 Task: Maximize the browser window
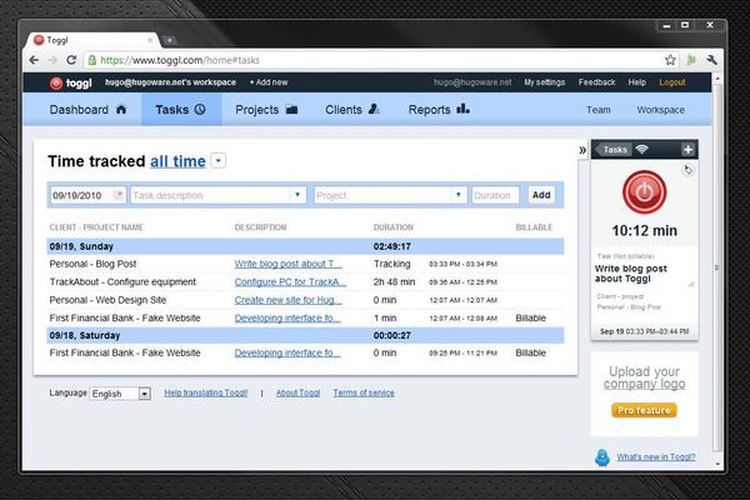click(x=685, y=25)
